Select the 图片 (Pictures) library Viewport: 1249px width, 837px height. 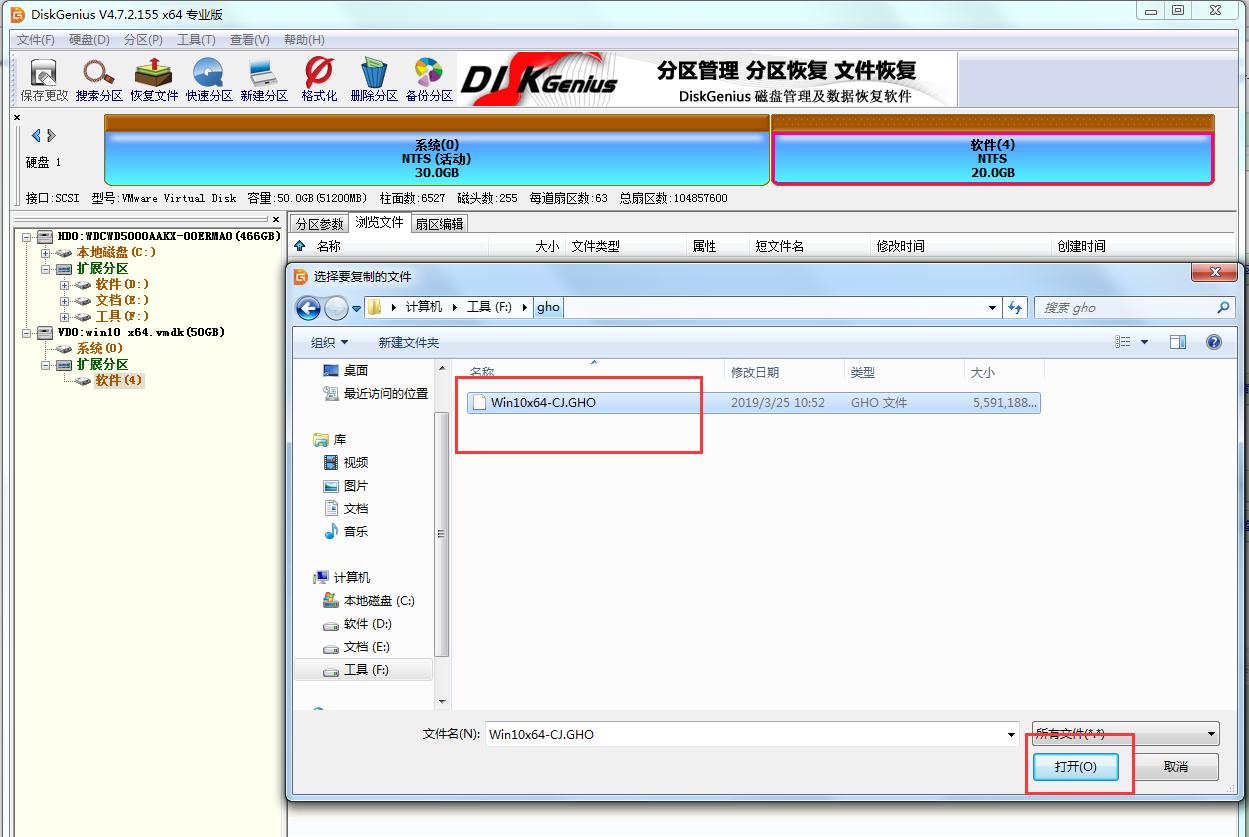coord(346,485)
